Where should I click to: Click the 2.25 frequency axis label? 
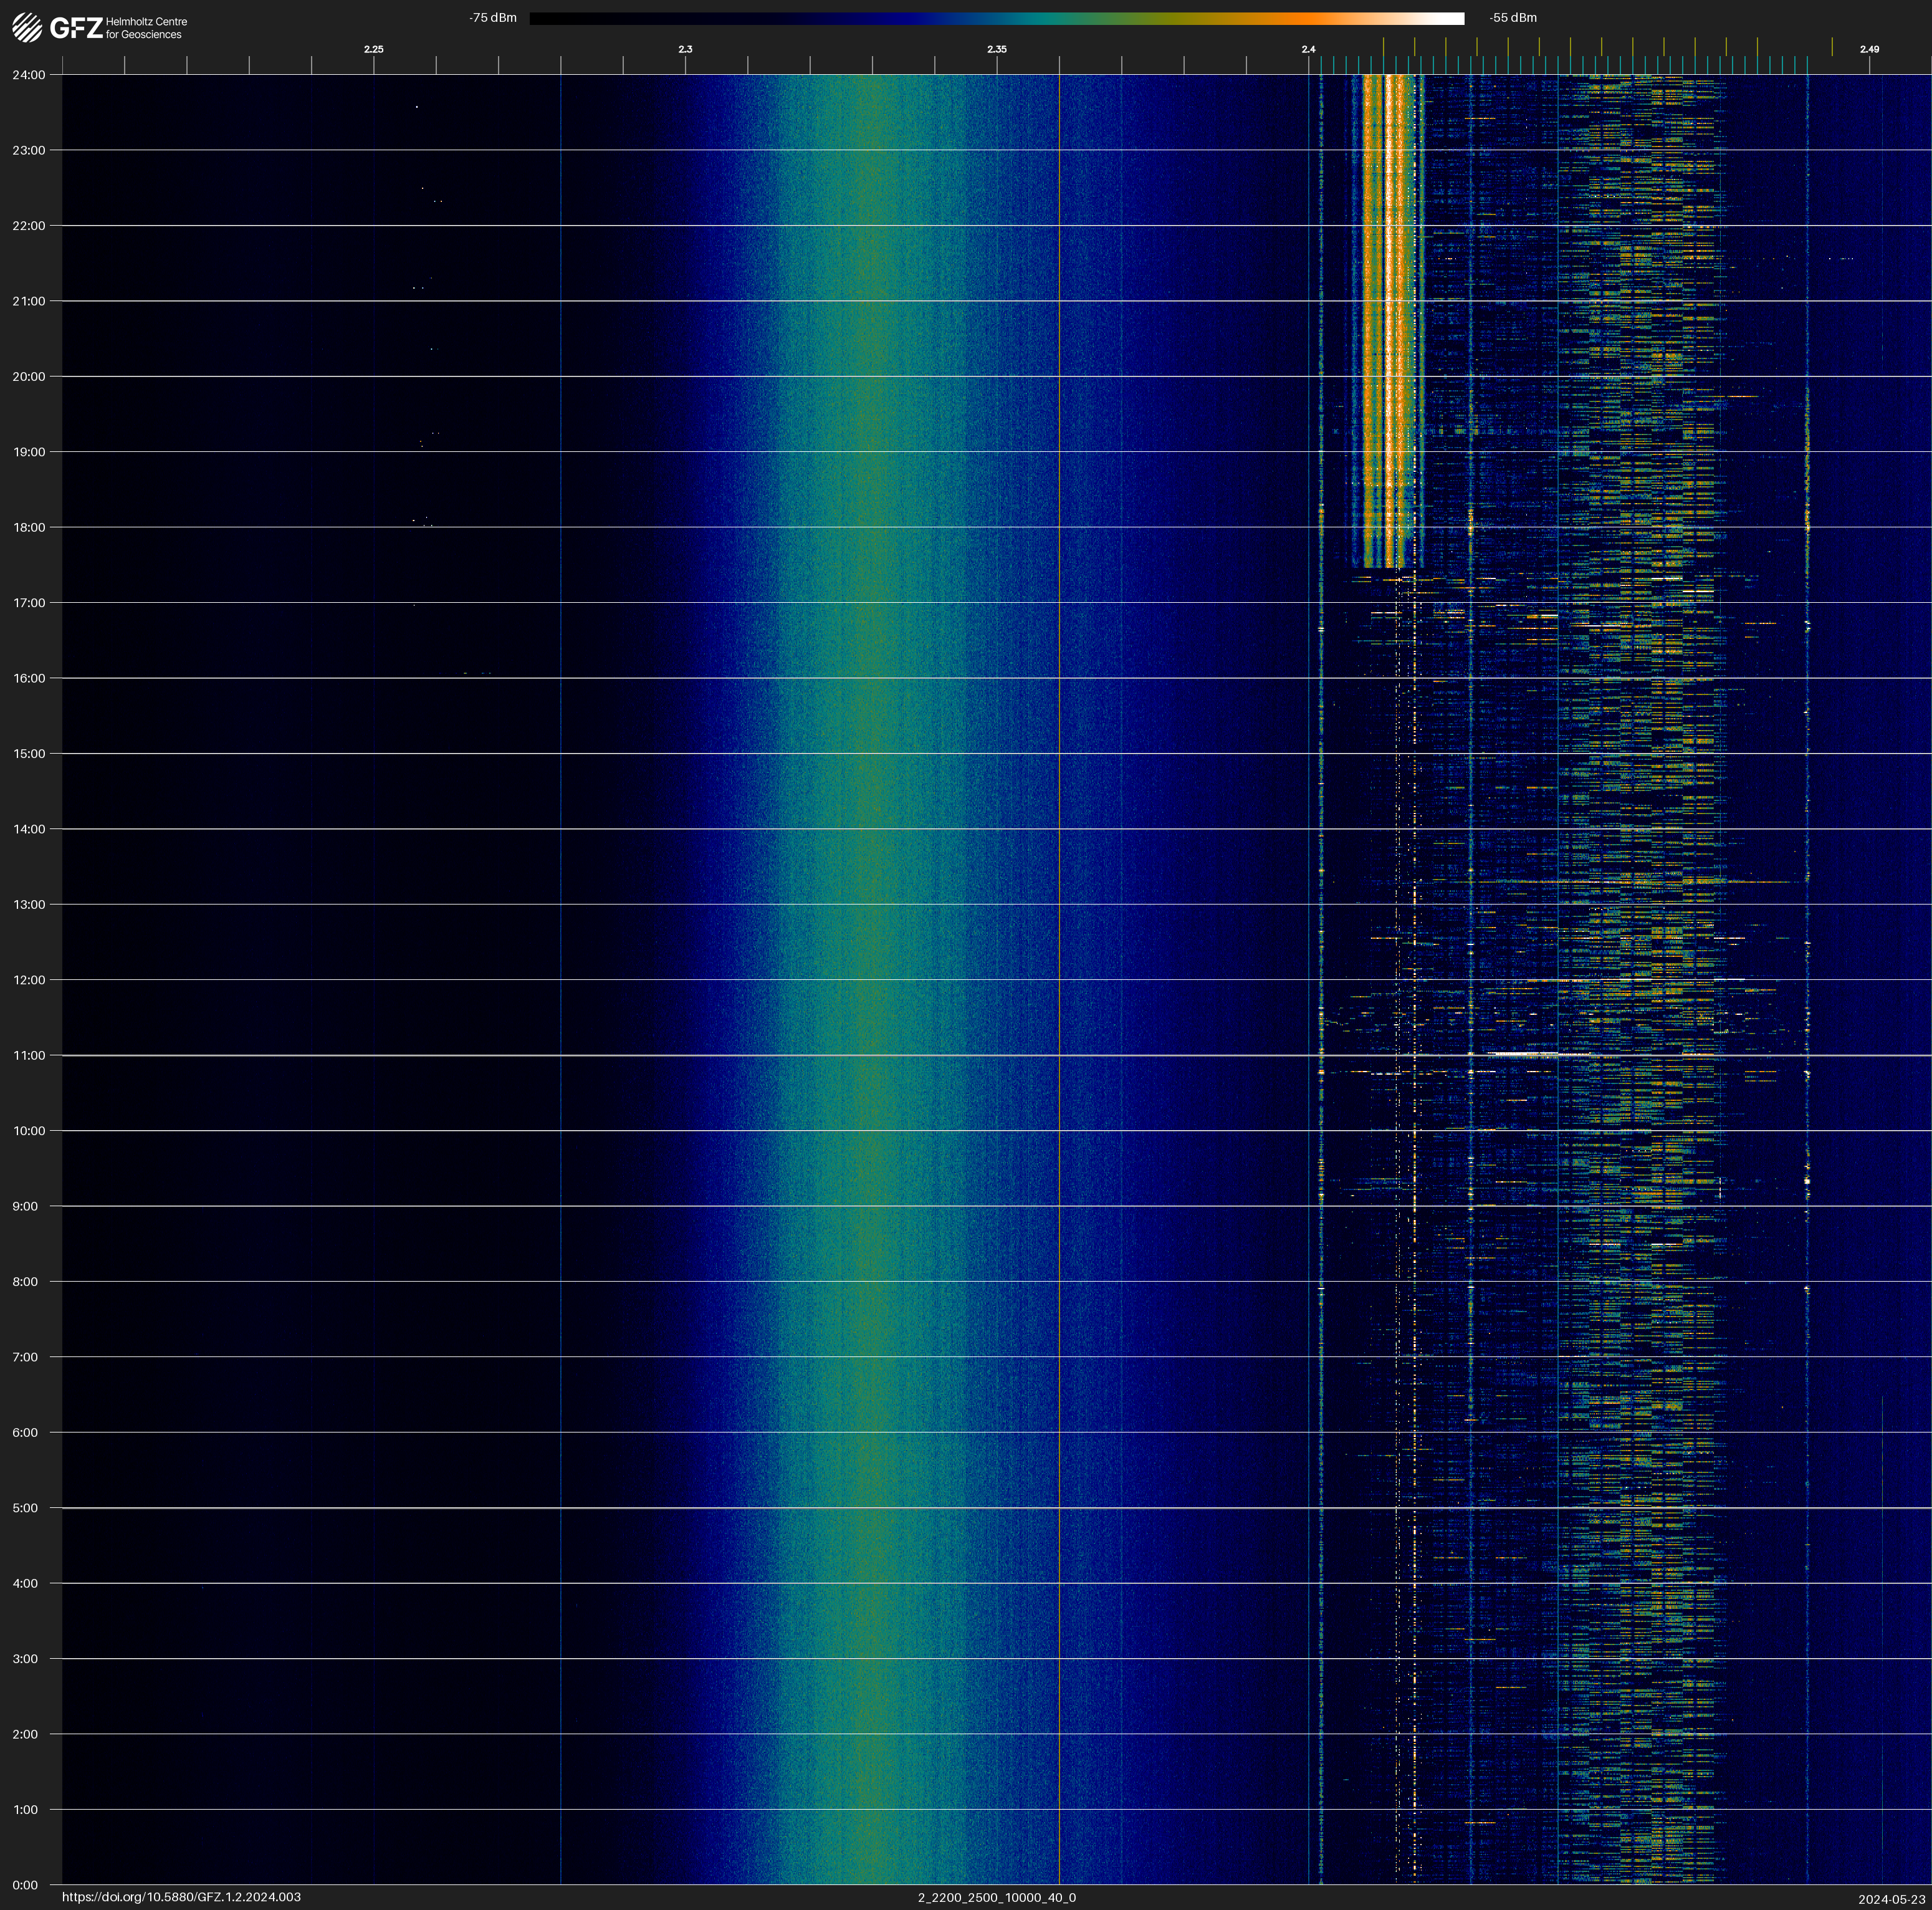coord(373,49)
